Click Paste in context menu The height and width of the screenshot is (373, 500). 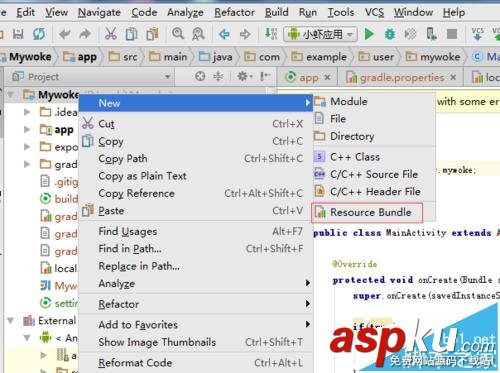tap(195, 210)
